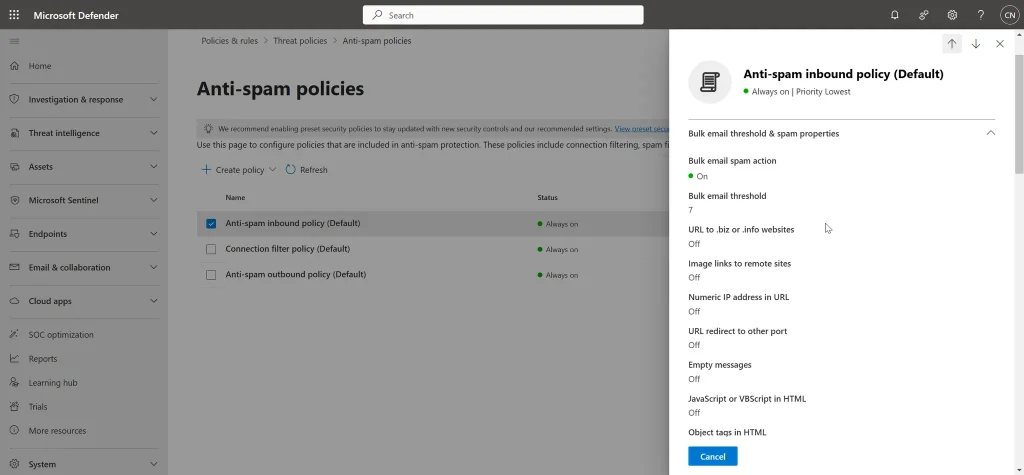Expand System chevron in sidebar
The image size is (1024, 475).
coord(153,465)
